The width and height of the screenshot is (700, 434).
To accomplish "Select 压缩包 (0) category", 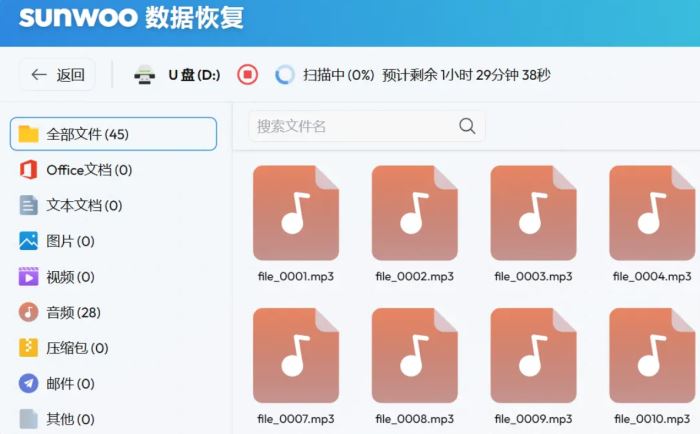I will [x=113, y=348].
